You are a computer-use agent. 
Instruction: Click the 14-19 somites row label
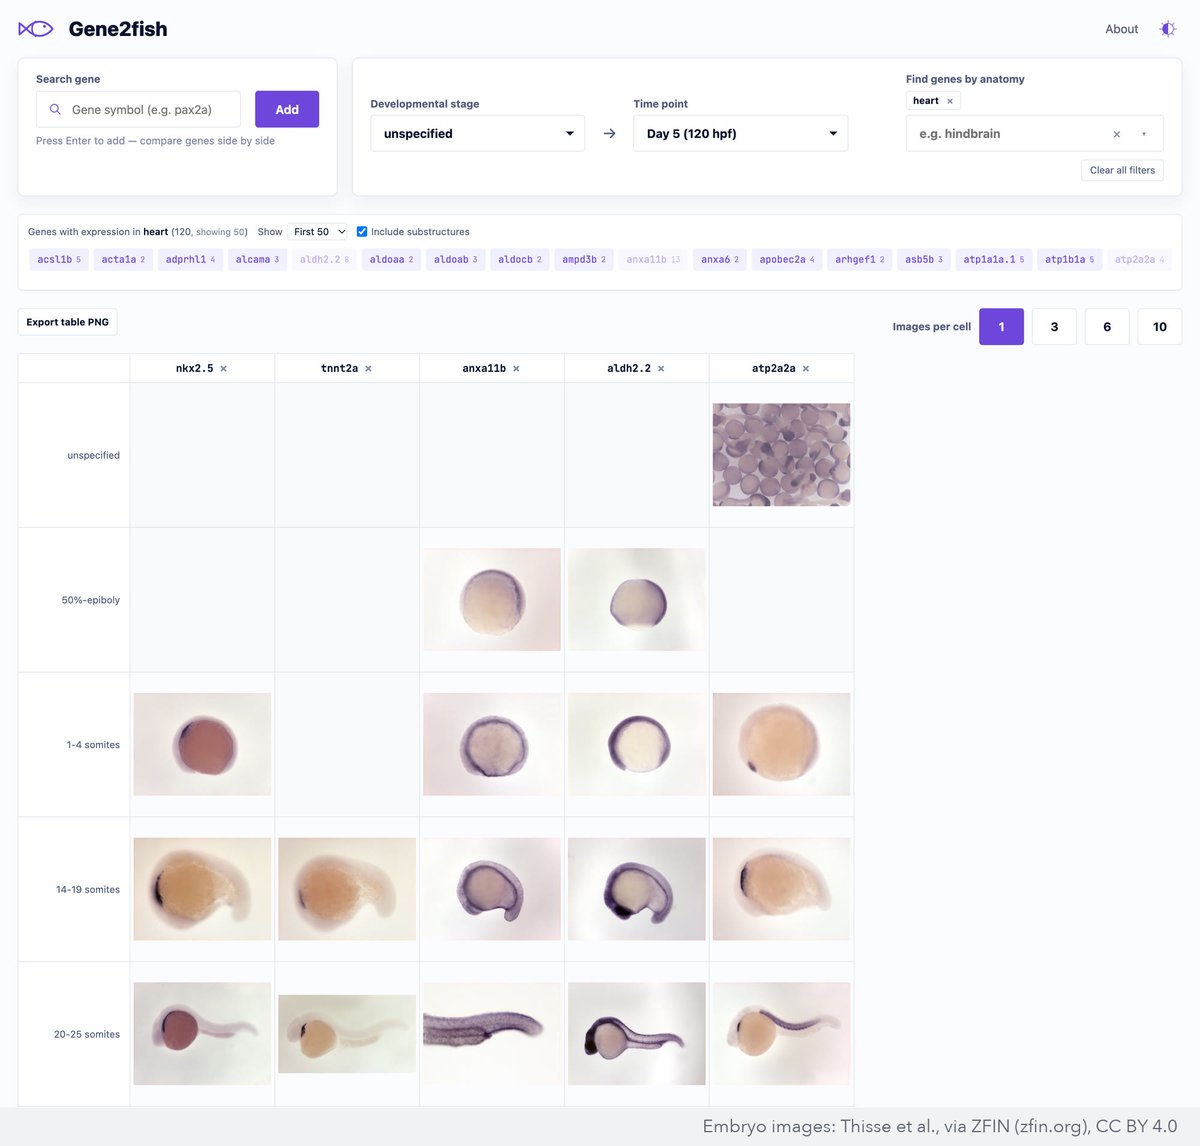[x=88, y=890]
